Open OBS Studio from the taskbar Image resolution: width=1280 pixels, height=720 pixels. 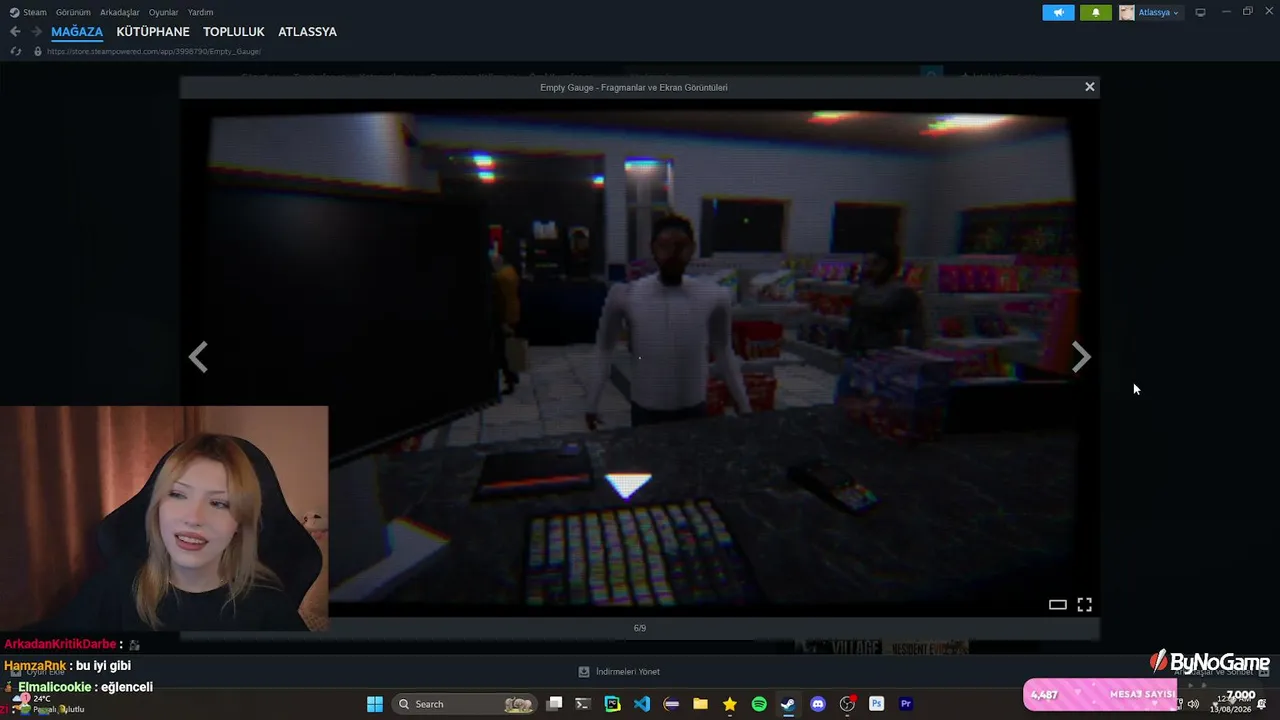pos(848,704)
